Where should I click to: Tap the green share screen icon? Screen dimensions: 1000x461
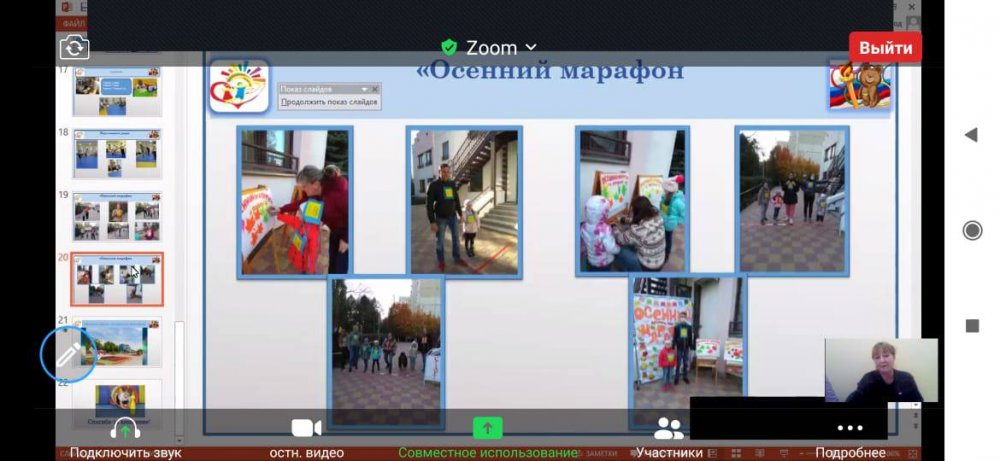coord(488,428)
